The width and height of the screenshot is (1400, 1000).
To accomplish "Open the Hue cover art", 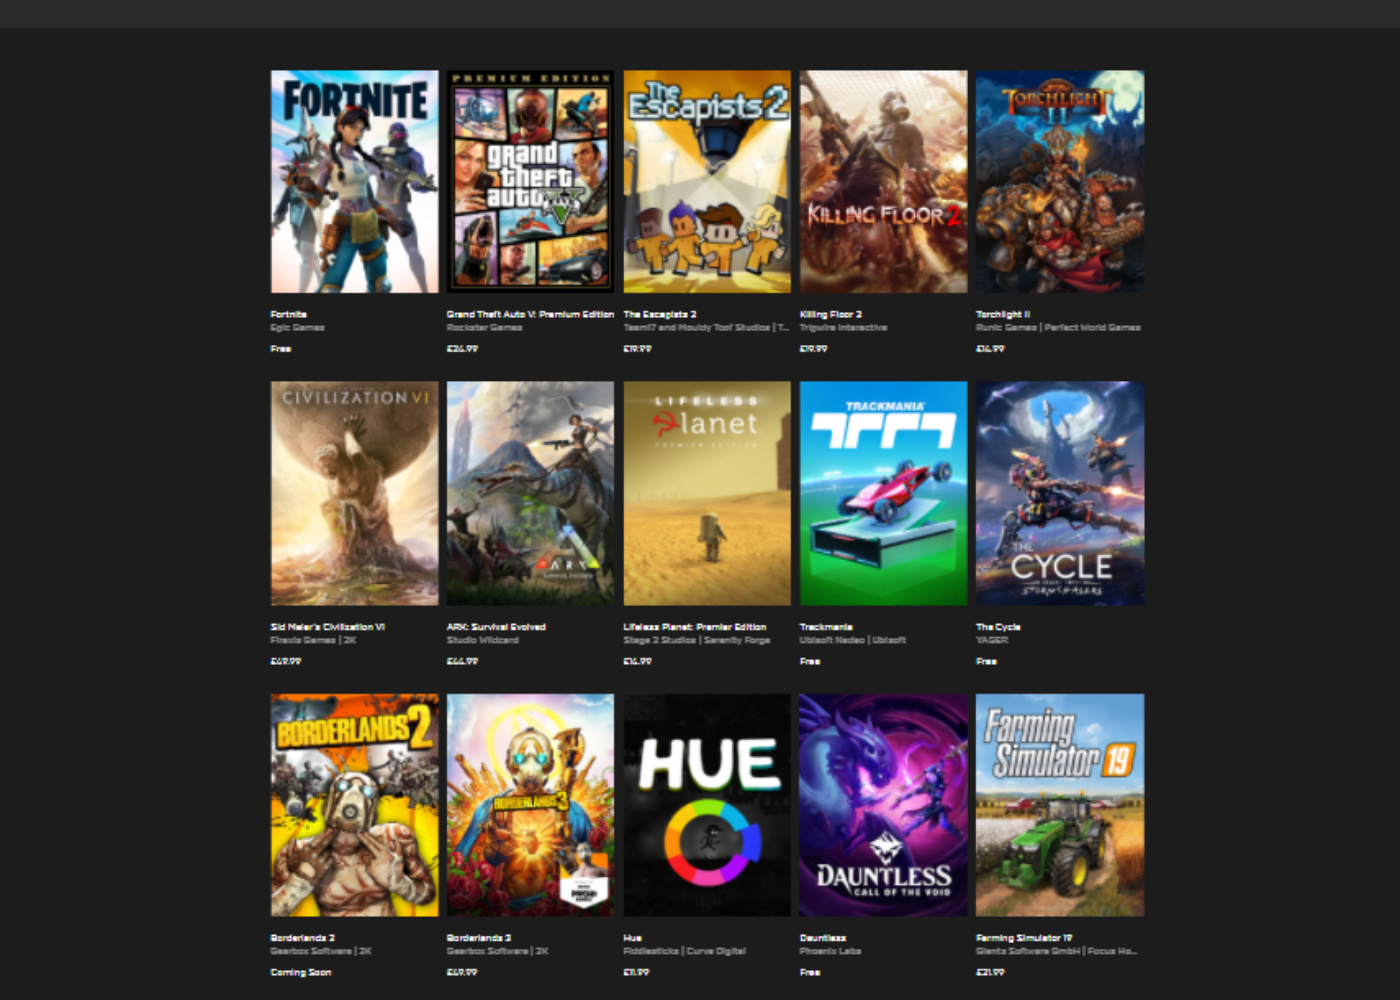I will [x=707, y=805].
